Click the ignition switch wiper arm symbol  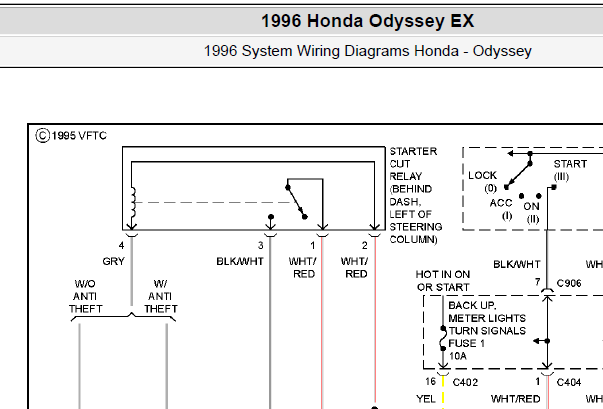[518, 175]
